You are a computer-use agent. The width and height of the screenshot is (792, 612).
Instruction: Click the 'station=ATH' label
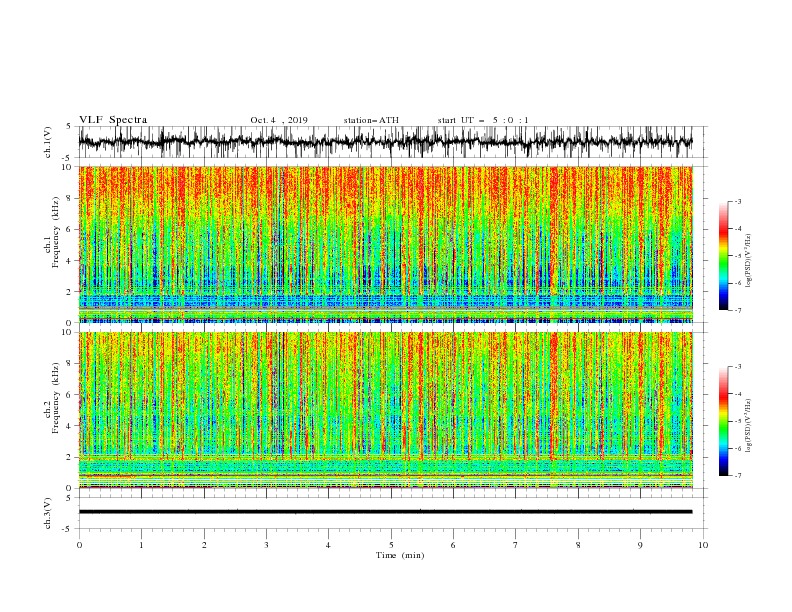(x=371, y=120)
